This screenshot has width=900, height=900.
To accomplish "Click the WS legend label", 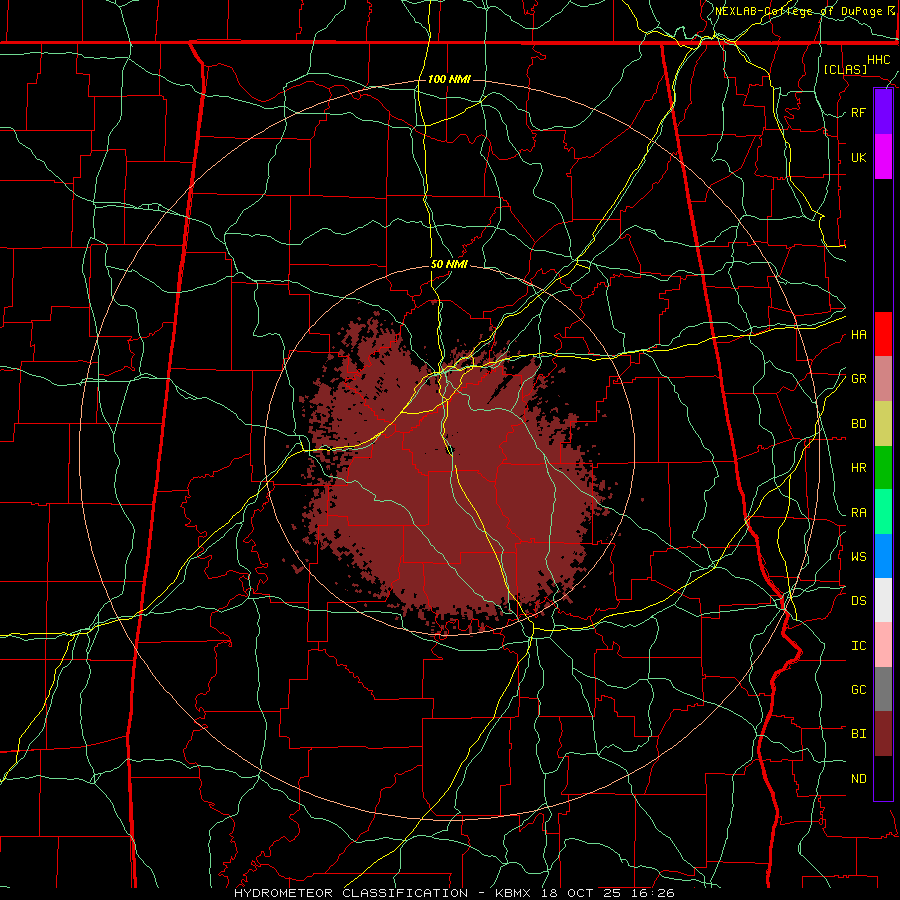I will tap(859, 556).
